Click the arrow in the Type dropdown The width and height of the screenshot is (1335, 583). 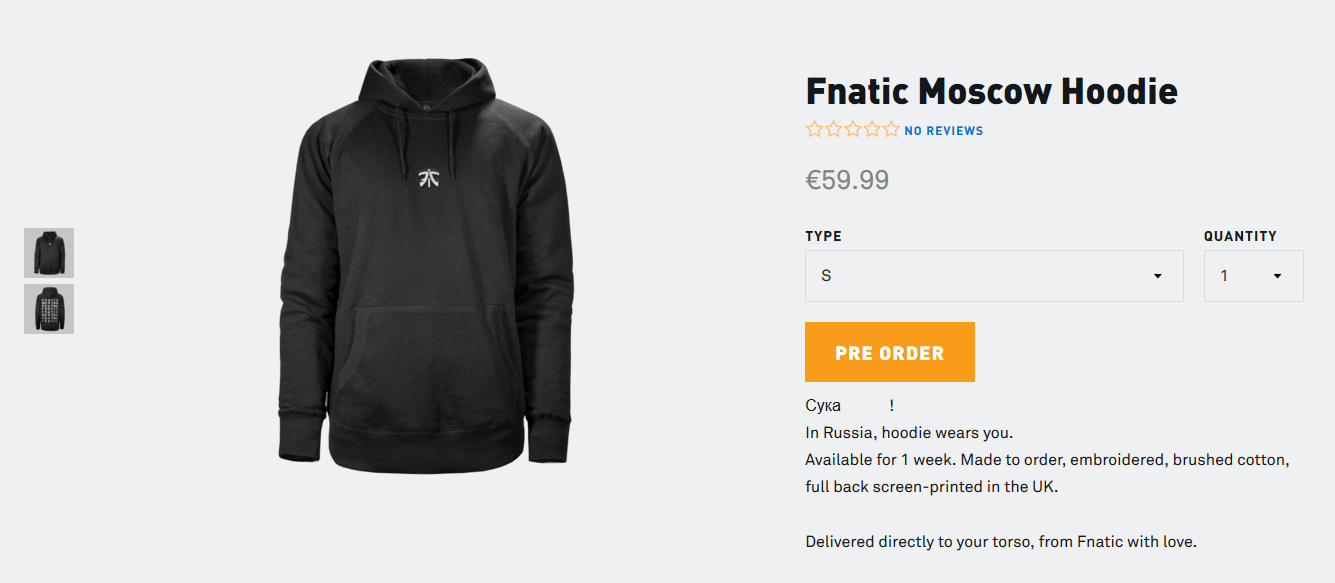click(1158, 277)
